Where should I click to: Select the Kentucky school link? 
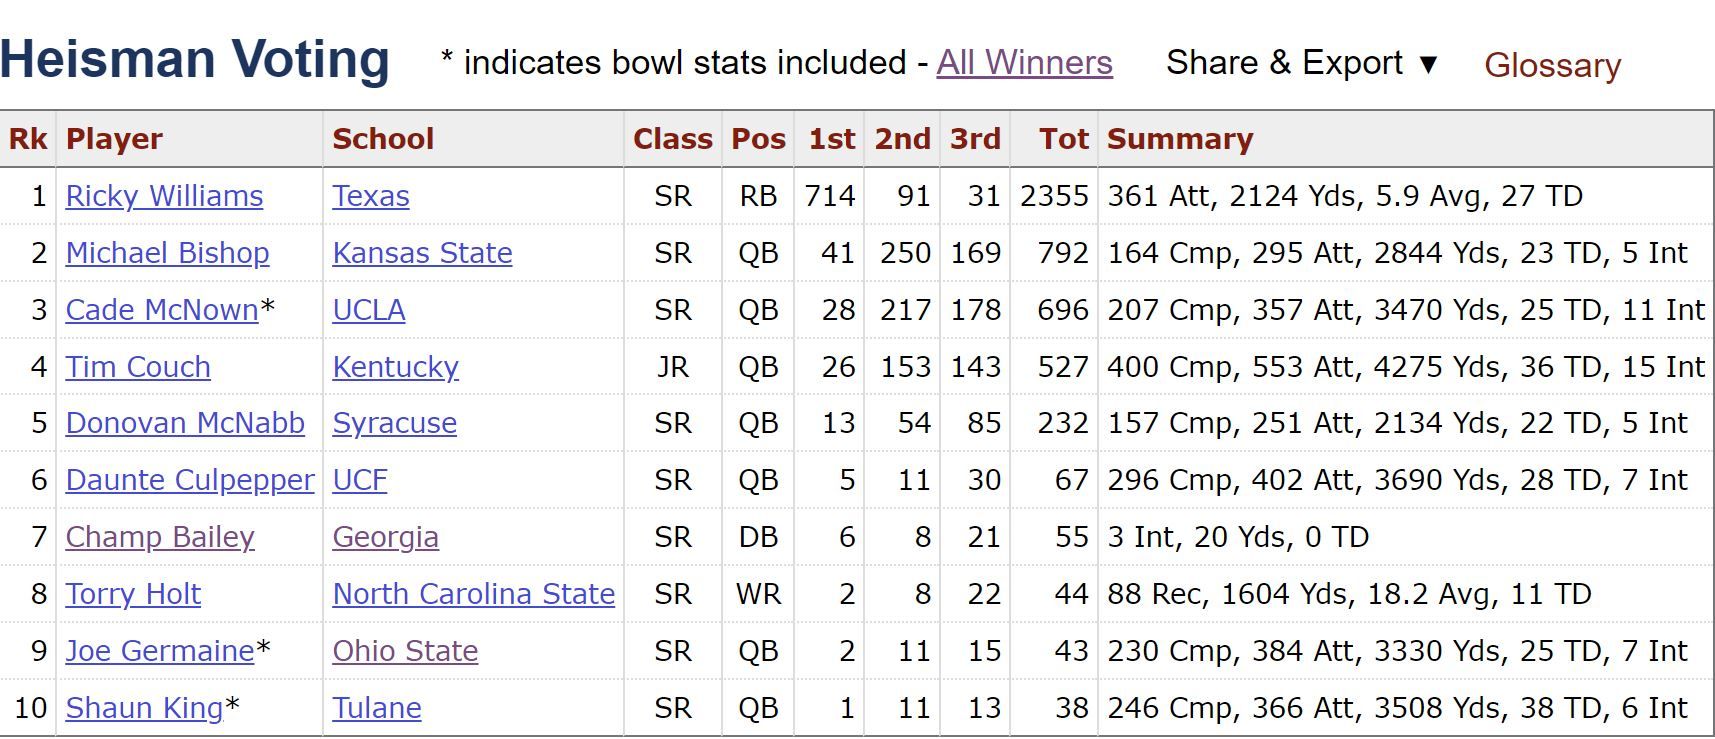(395, 367)
